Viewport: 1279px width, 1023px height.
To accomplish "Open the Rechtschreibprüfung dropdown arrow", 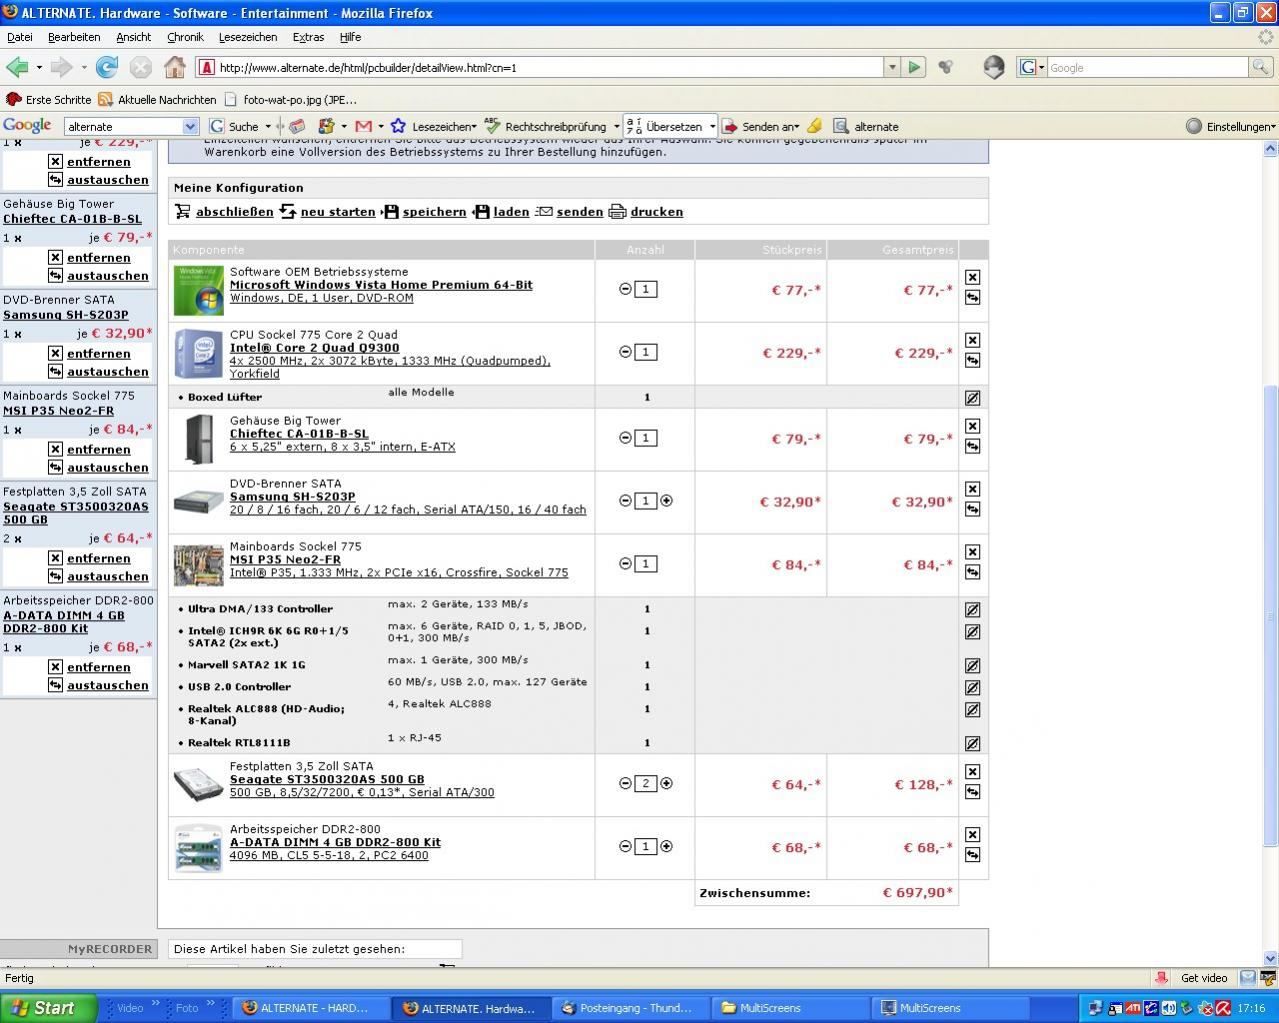I will 616,127.
